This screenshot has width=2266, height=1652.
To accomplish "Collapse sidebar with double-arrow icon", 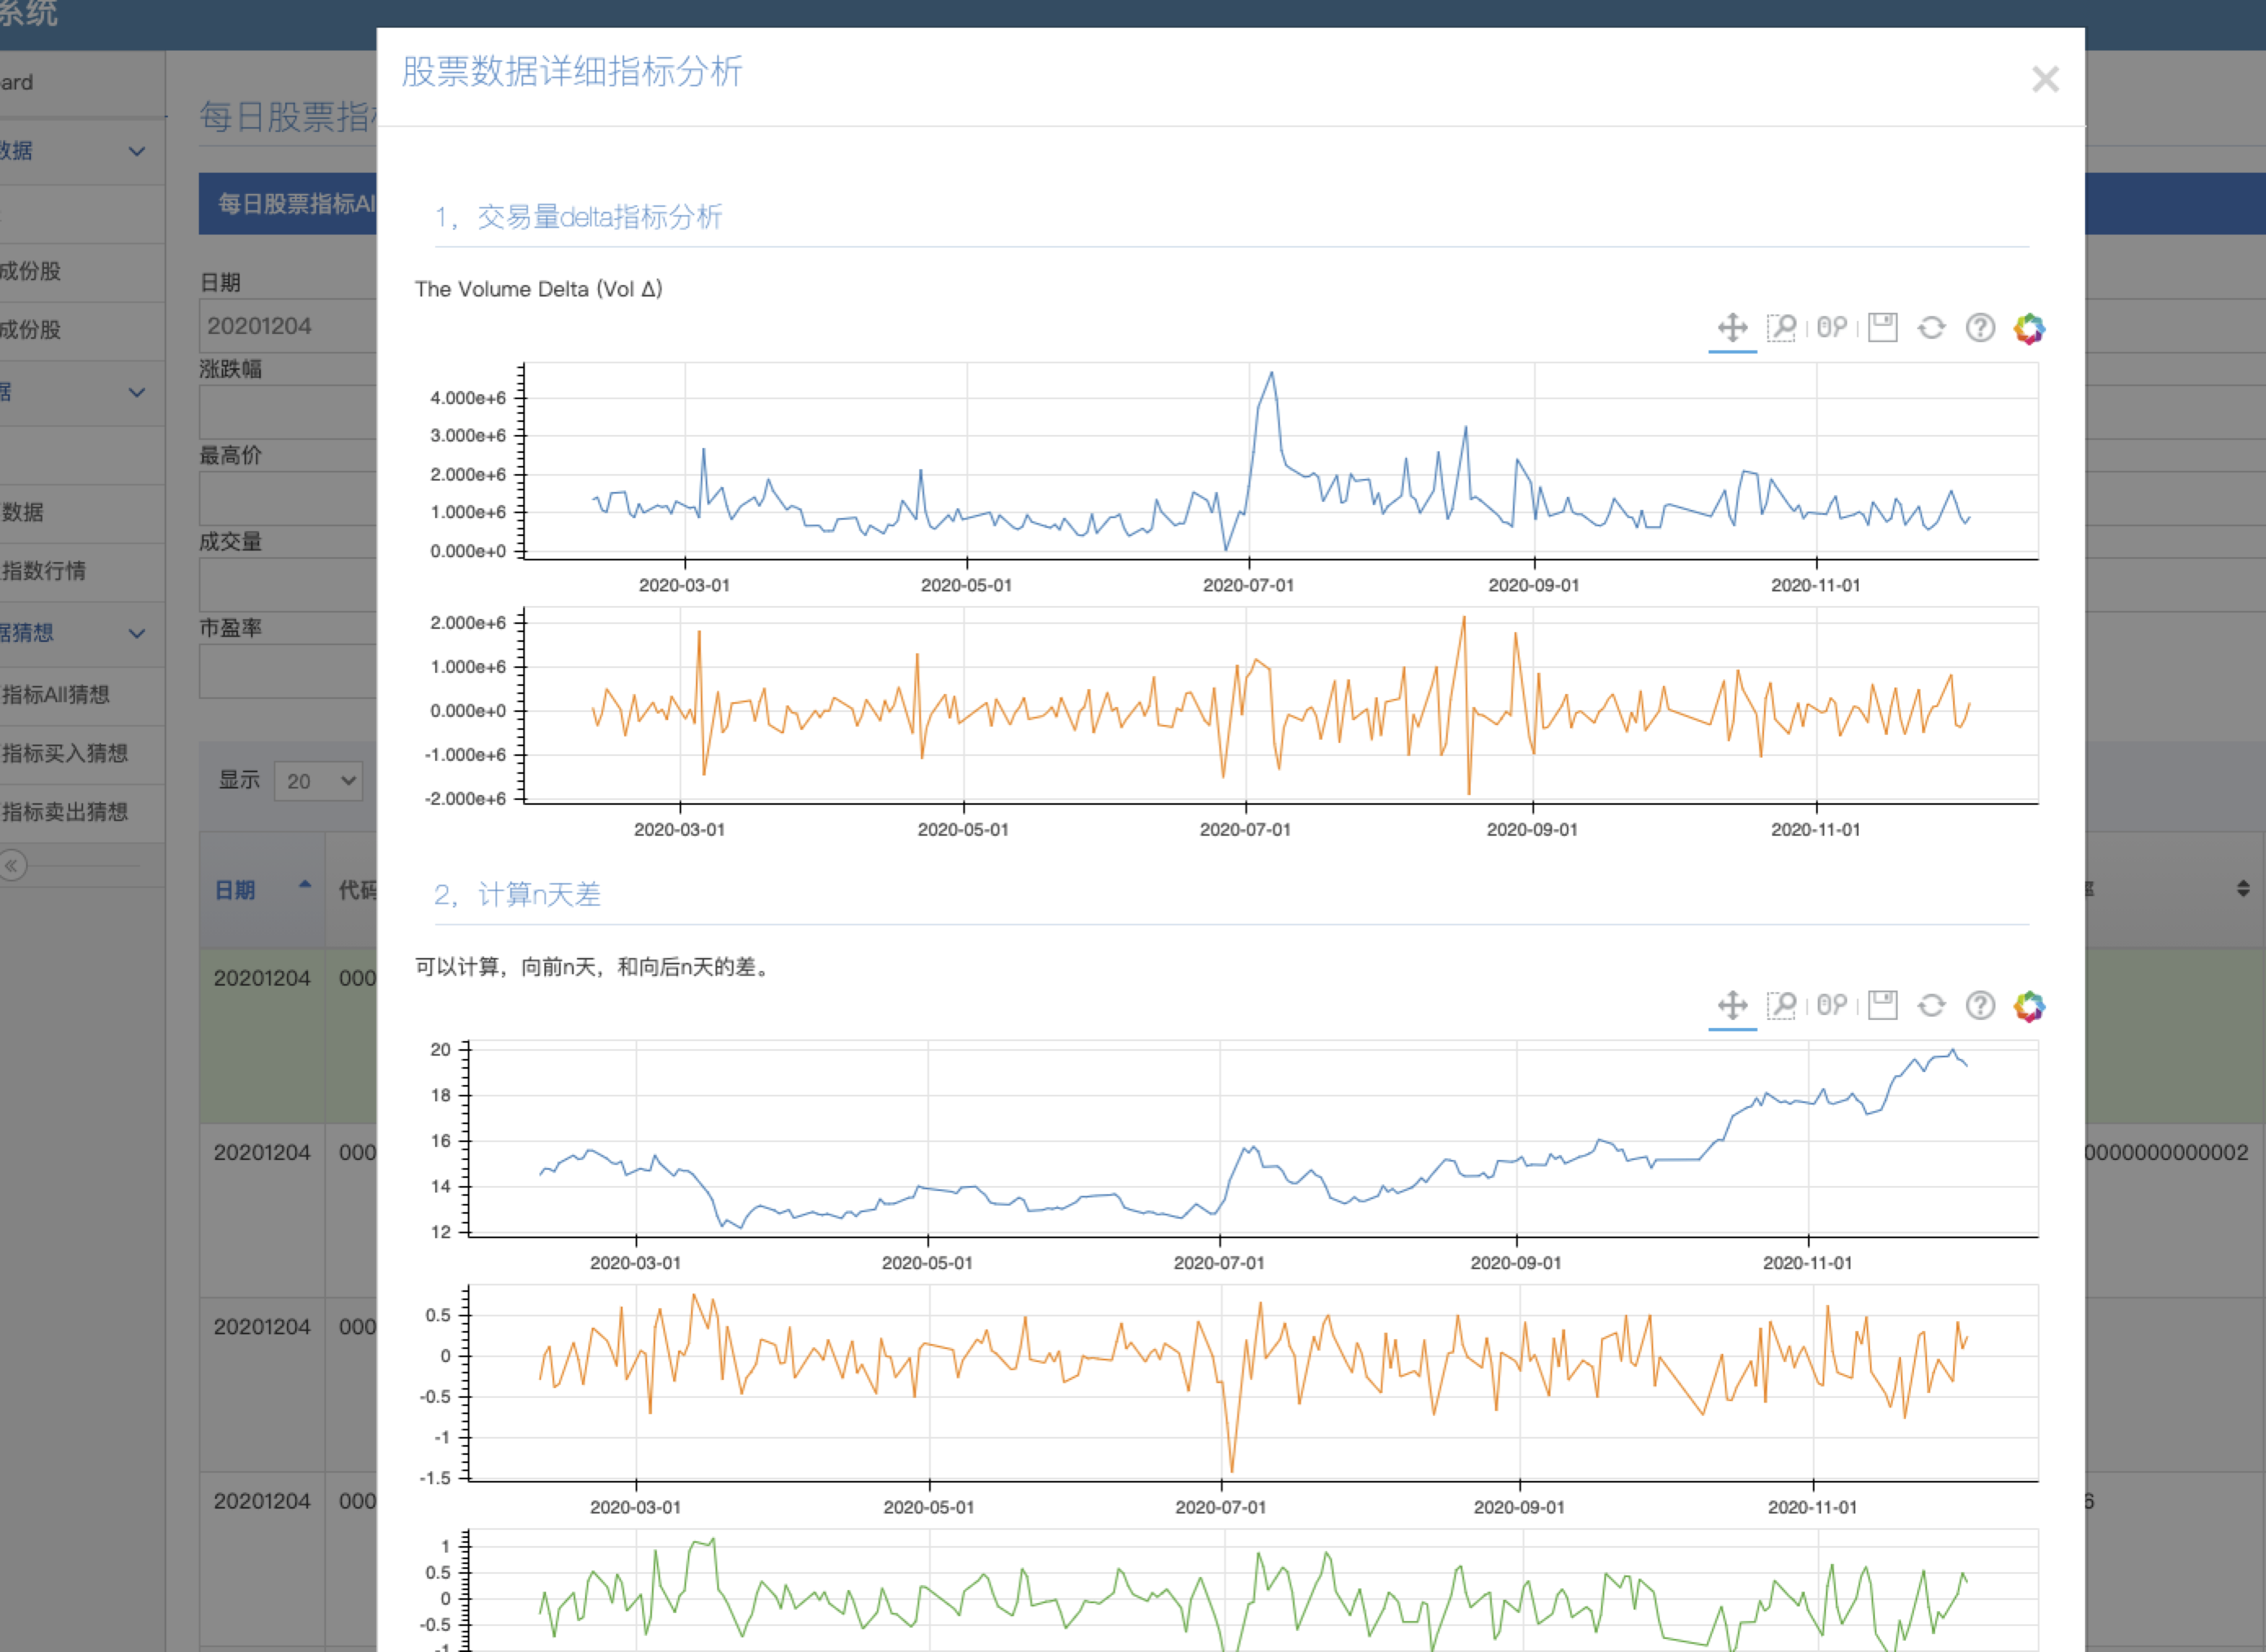I will pyautogui.click(x=12, y=866).
